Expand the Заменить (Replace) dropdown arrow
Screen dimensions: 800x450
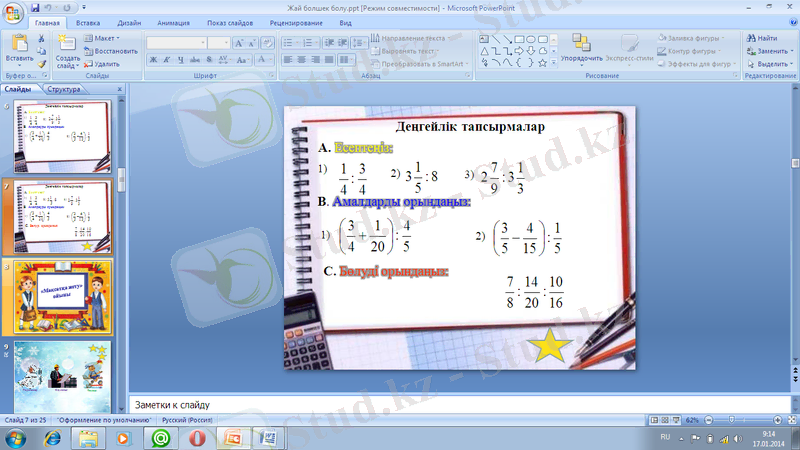coord(791,50)
